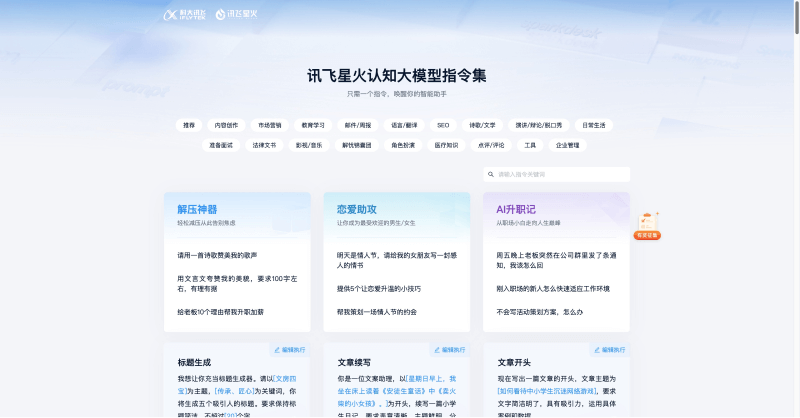The height and width of the screenshot is (418, 800).
Task: Click edit pencil icon on 文章续写 card
Action: (x=437, y=350)
